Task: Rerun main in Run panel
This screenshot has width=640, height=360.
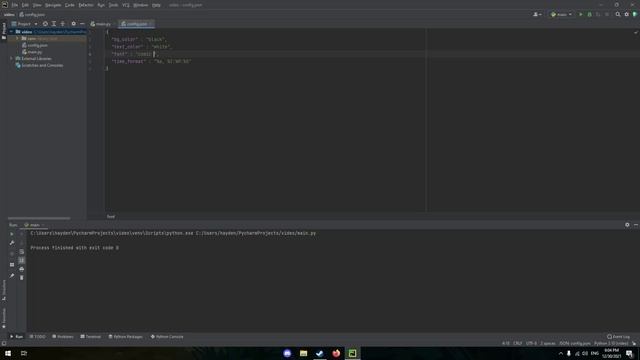Action: pos(12,234)
